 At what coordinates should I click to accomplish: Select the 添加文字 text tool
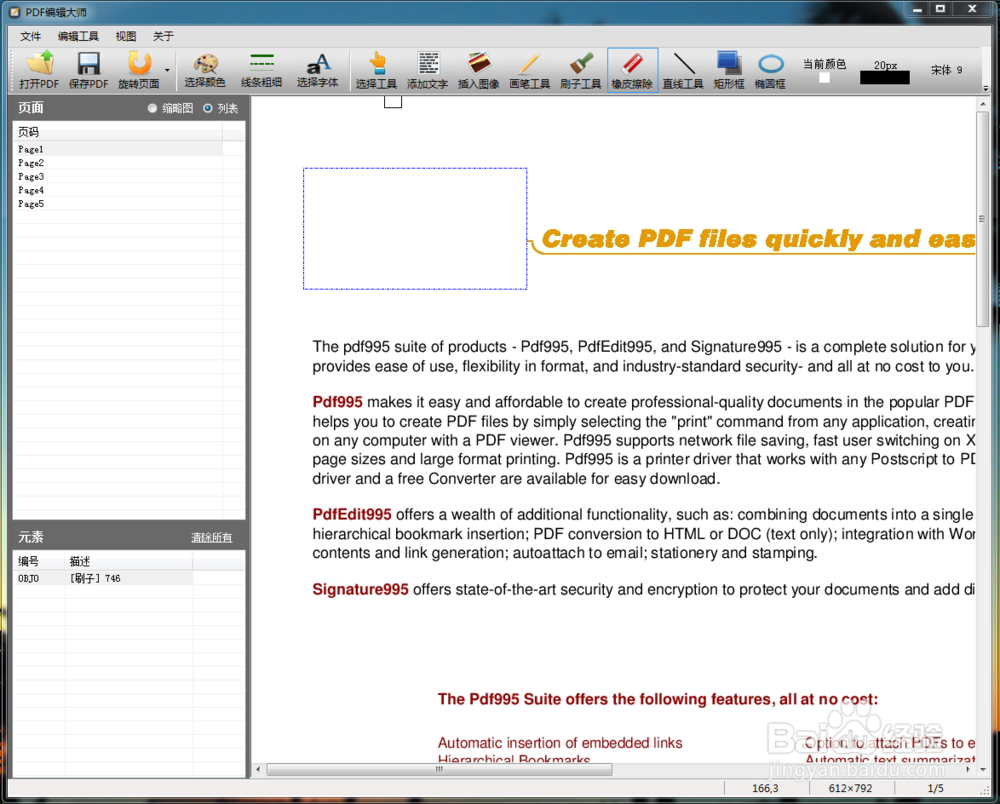(x=427, y=70)
